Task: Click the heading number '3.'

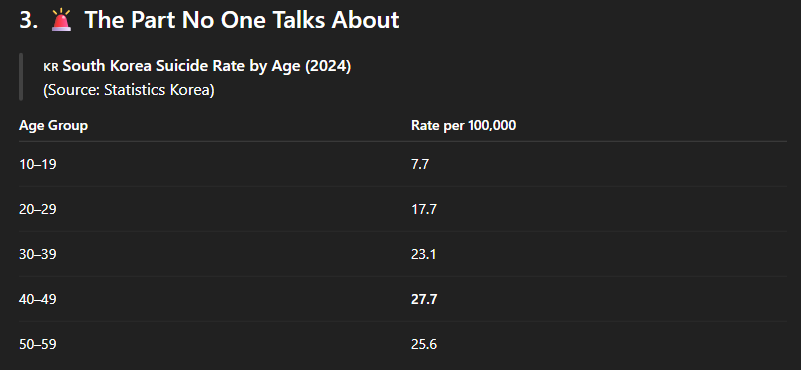Action: click(29, 20)
